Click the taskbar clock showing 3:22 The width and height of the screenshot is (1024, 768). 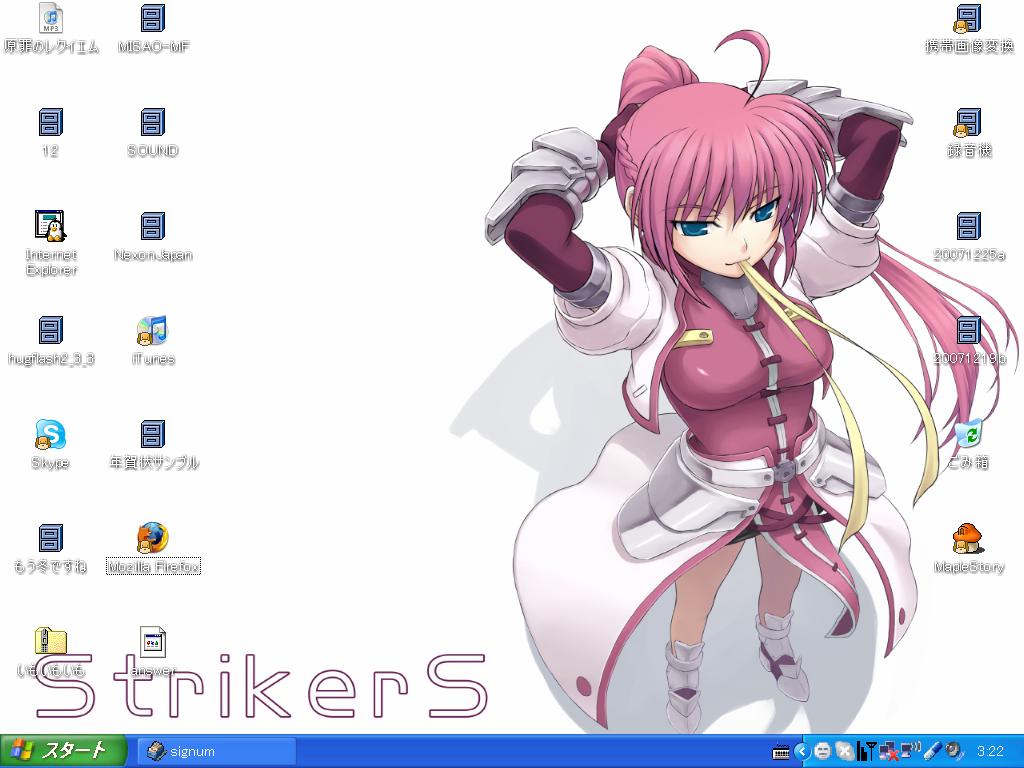pos(990,752)
